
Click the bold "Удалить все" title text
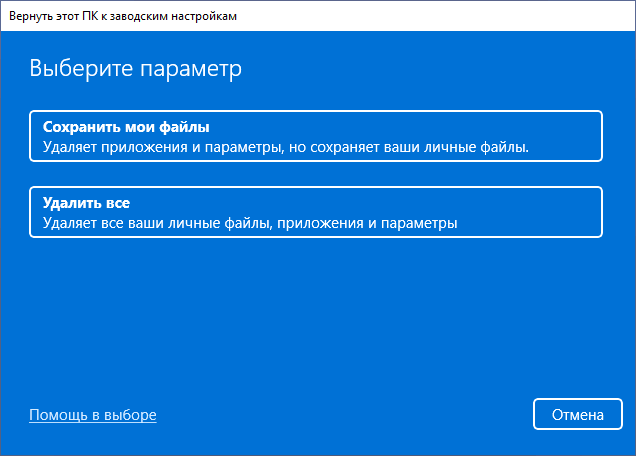87,203
